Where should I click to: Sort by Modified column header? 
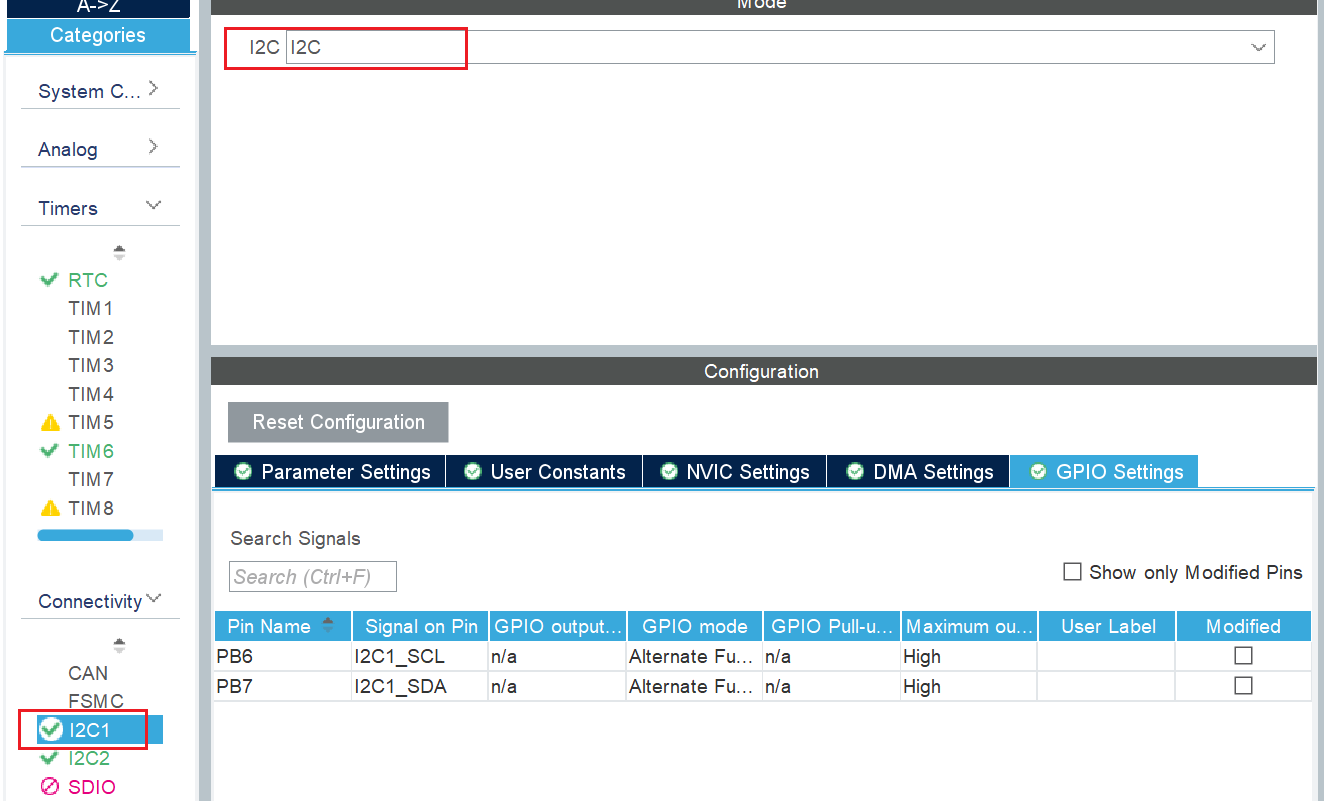coord(1244,626)
